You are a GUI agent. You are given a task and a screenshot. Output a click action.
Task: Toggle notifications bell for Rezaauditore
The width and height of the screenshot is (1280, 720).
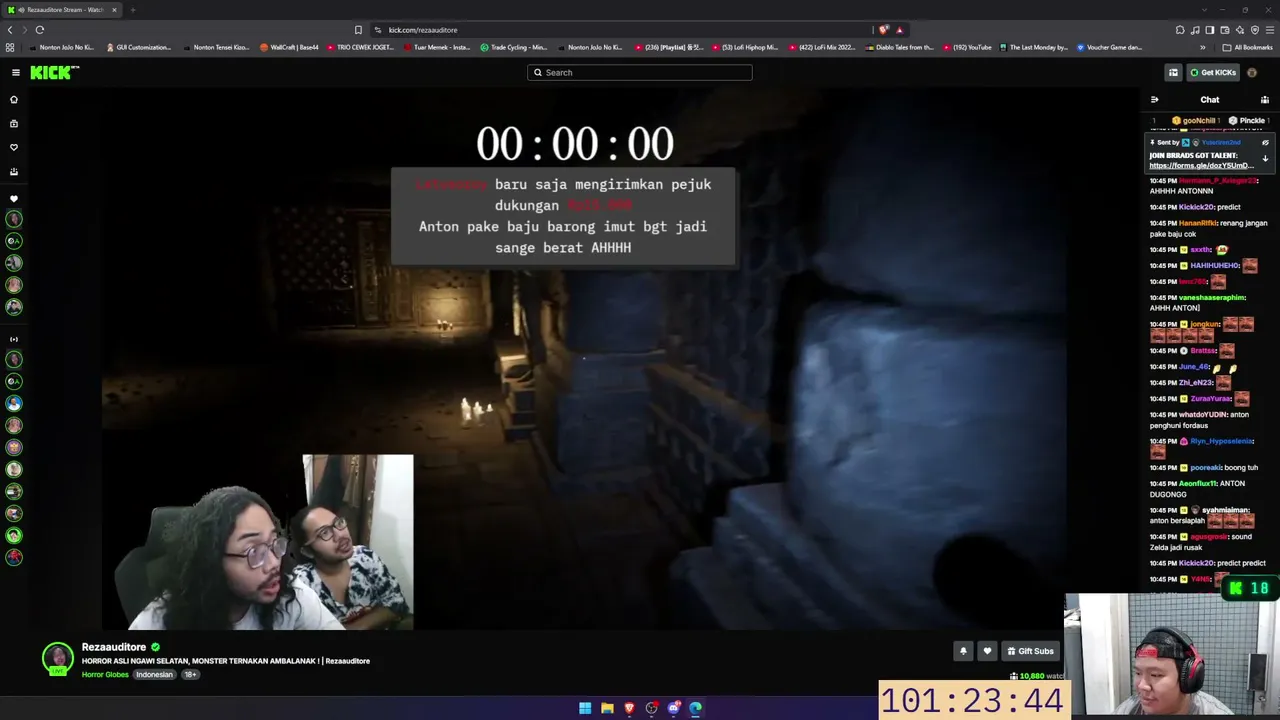tap(963, 651)
